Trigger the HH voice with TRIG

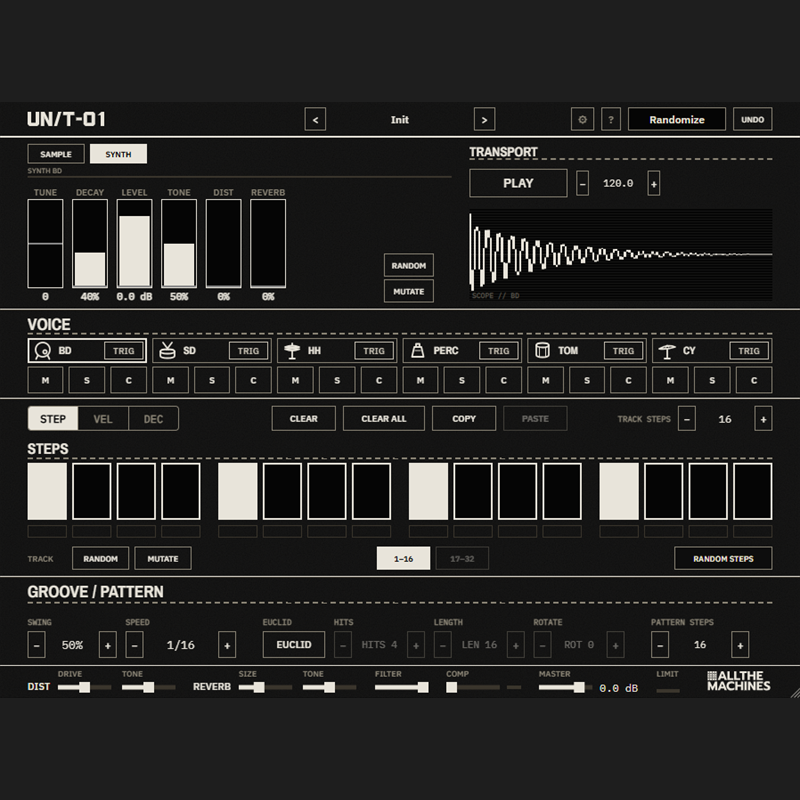pyautogui.click(x=373, y=351)
